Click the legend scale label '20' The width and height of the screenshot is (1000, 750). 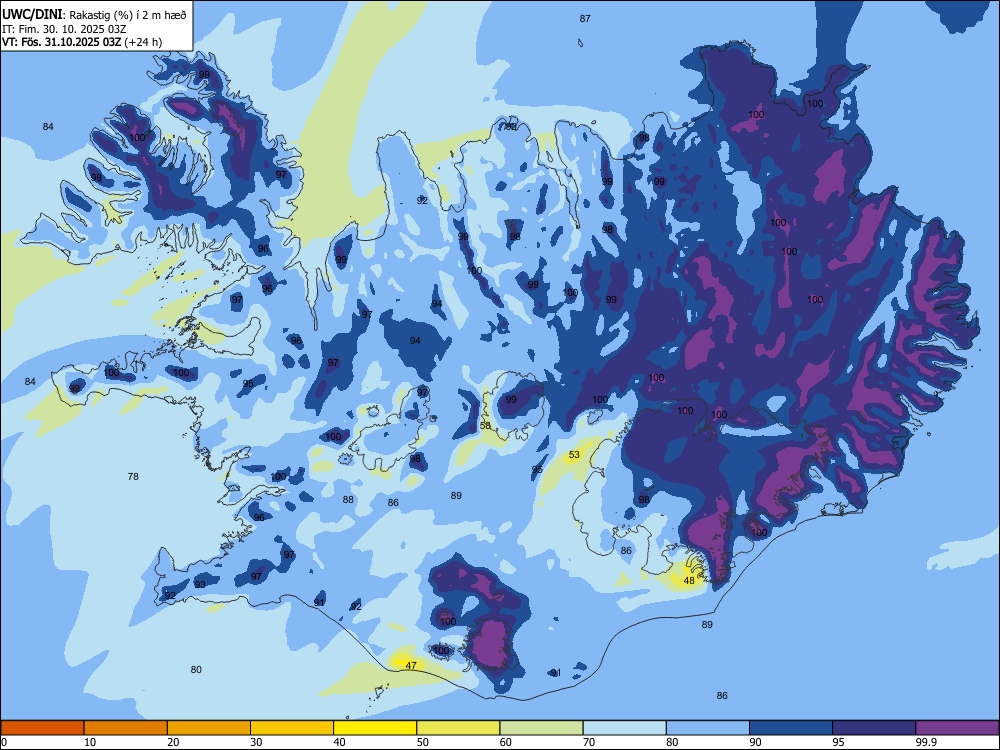click(x=173, y=742)
